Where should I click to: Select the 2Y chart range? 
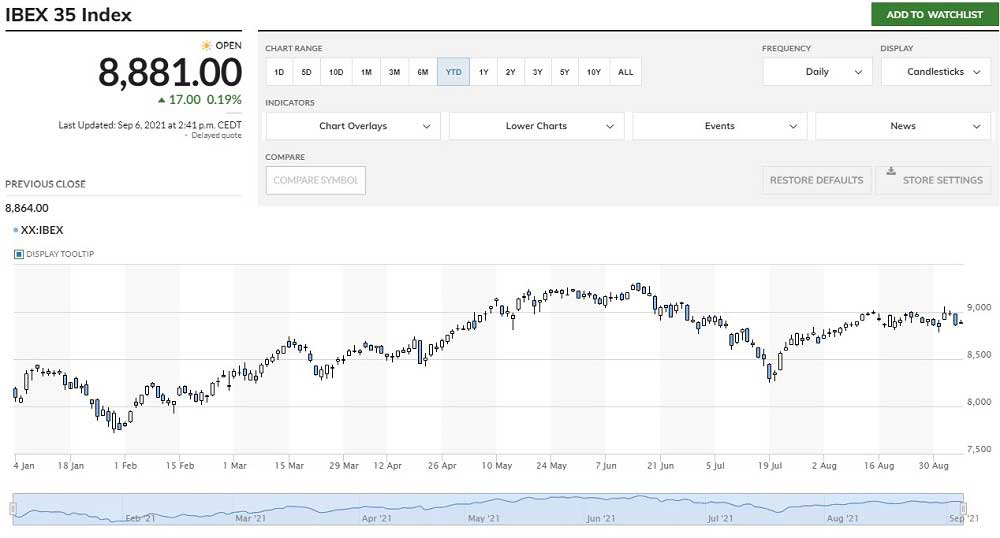coord(510,72)
